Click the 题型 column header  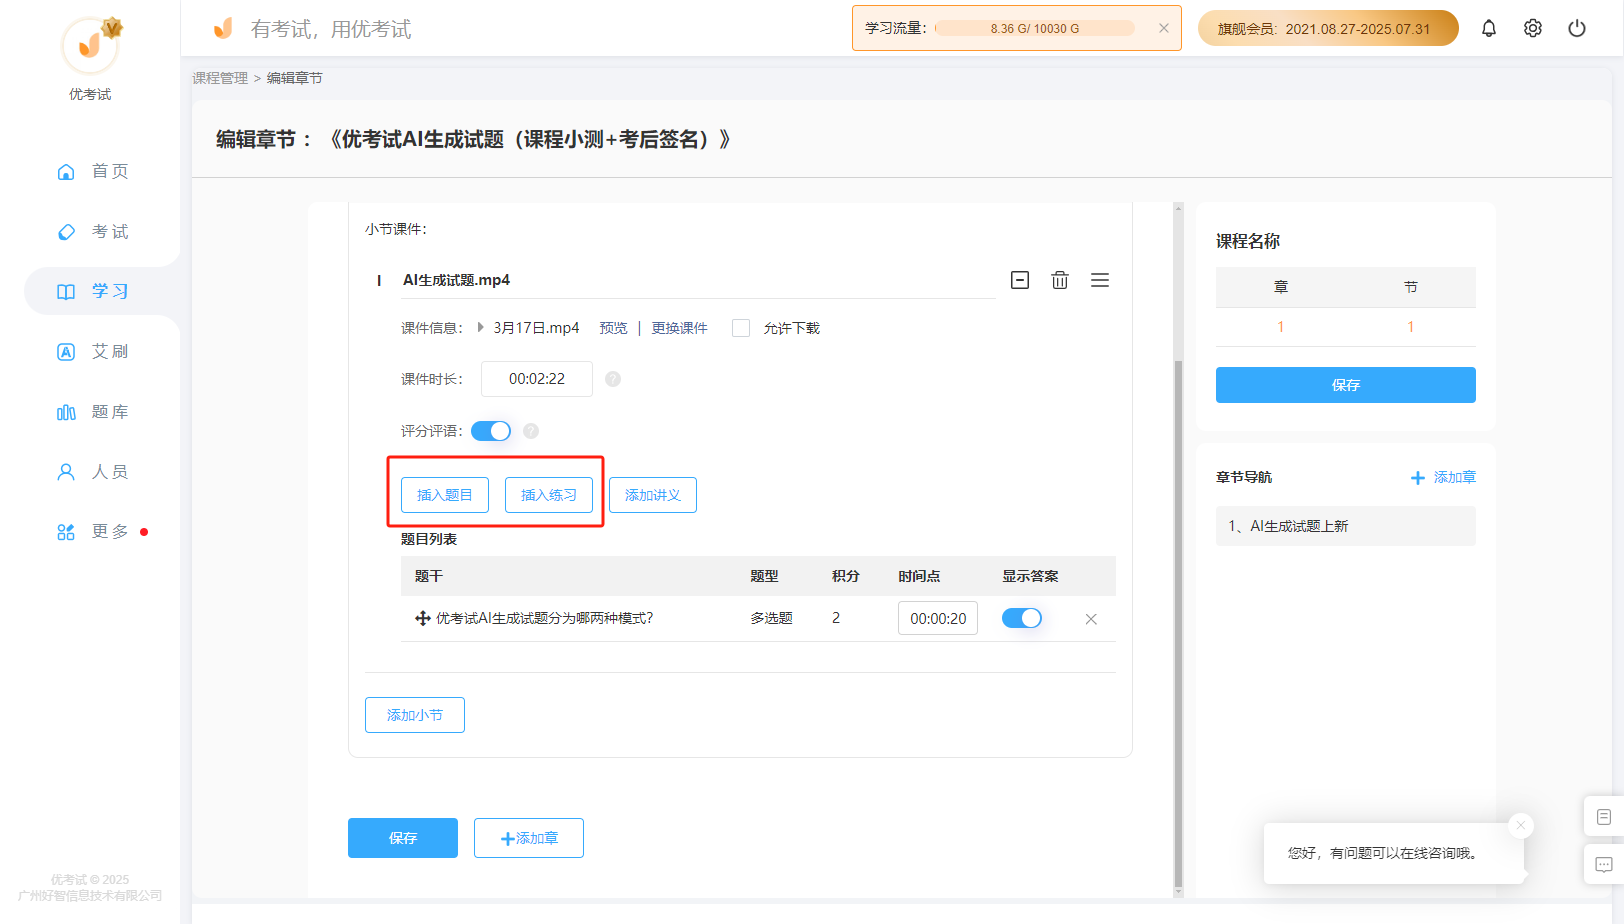point(765,576)
